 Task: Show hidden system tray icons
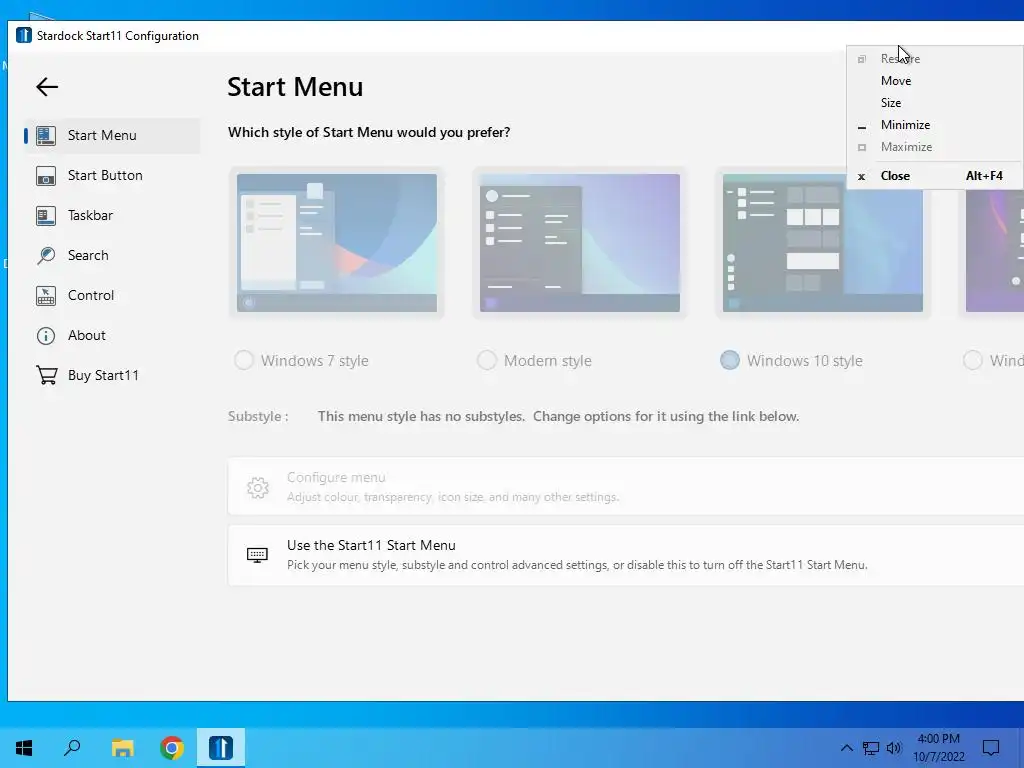(846, 748)
